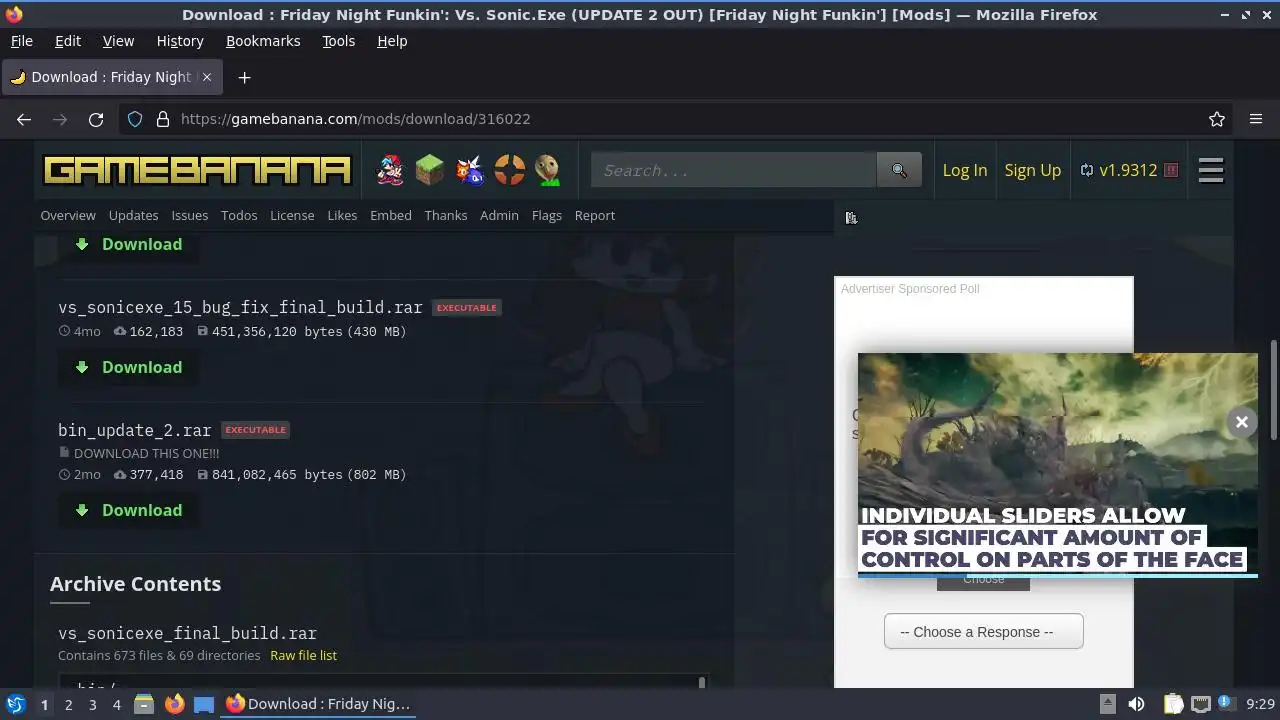Go to the Todos tab
The image size is (1280, 720).
(239, 215)
